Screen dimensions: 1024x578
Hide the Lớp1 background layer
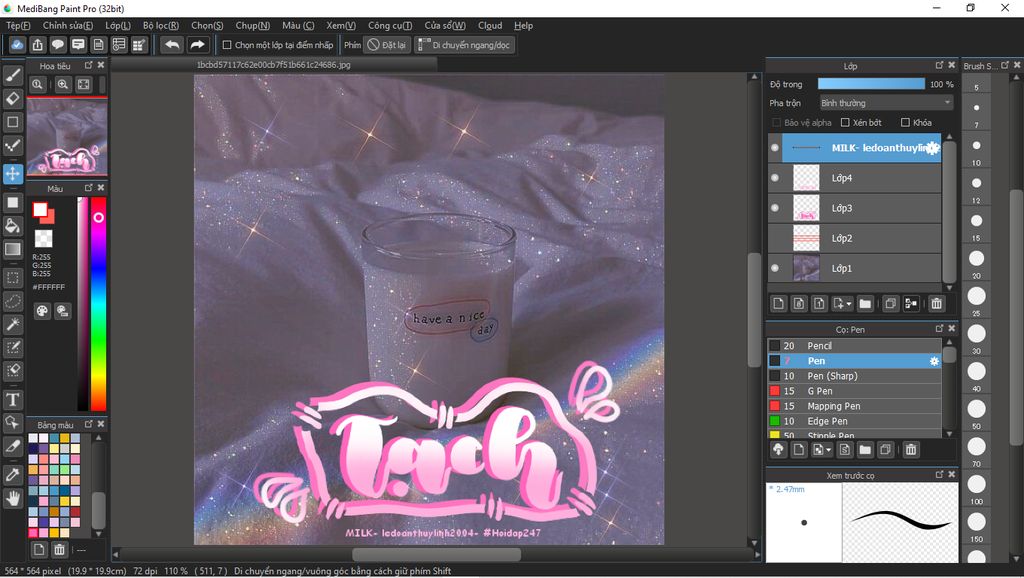click(775, 268)
